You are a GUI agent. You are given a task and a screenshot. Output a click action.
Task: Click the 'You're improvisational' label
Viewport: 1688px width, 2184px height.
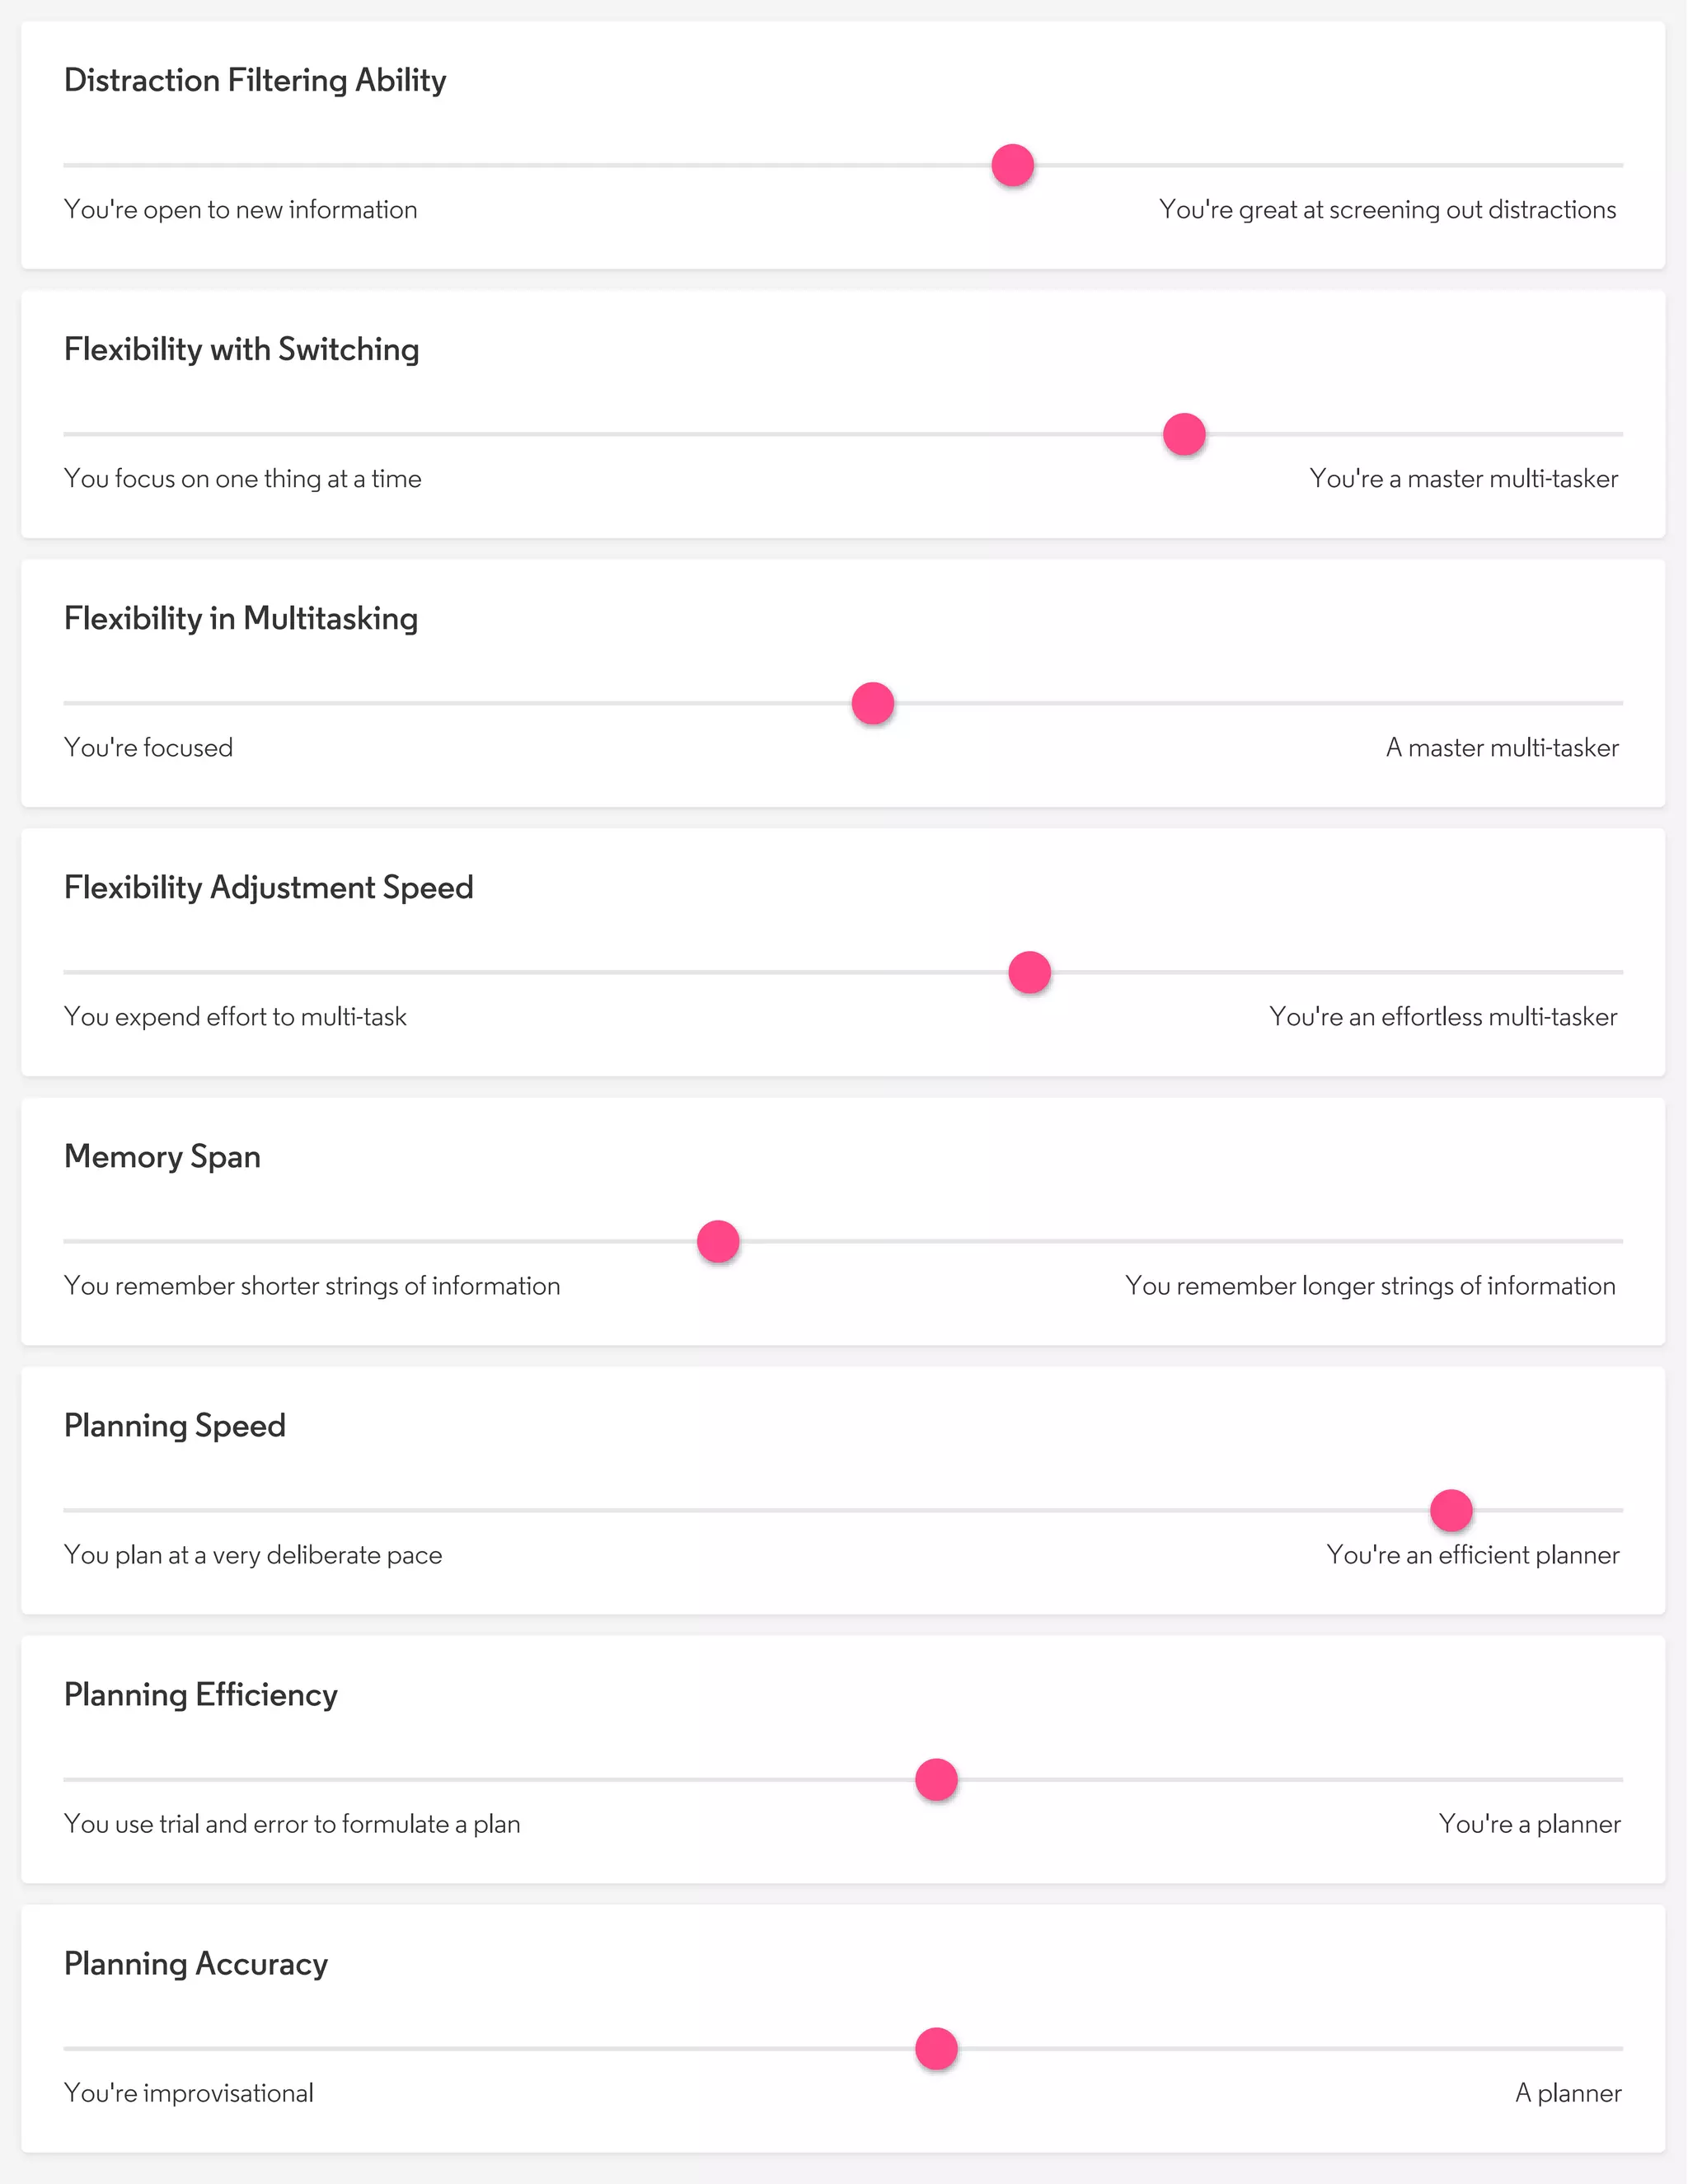189,2093
